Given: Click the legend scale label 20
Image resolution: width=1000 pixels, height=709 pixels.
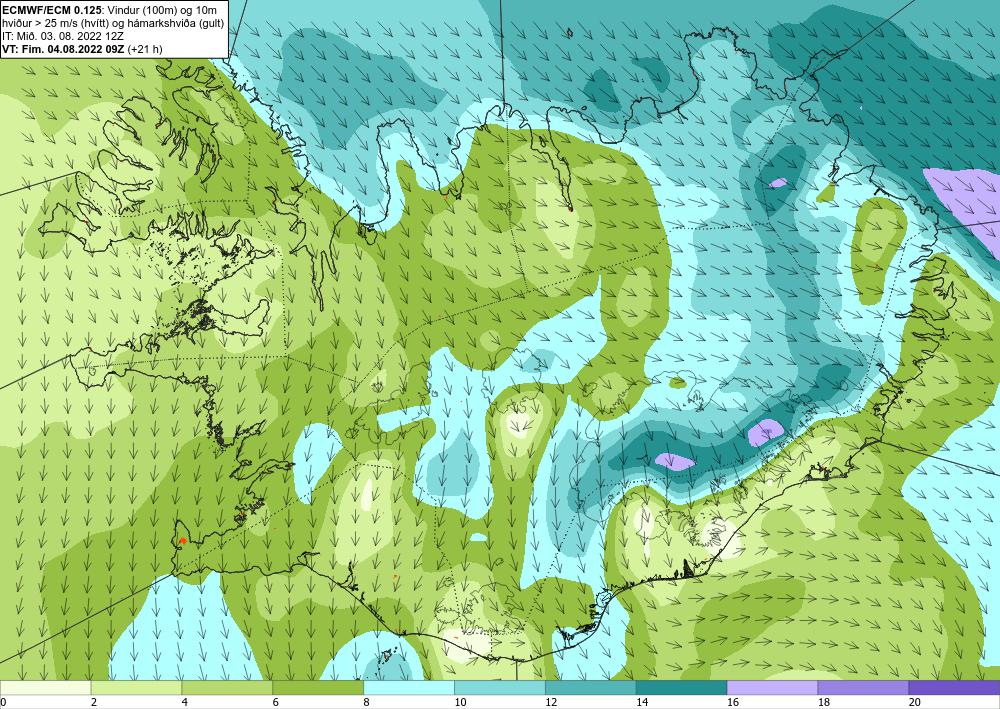Looking at the screenshot, I should click(x=914, y=703).
